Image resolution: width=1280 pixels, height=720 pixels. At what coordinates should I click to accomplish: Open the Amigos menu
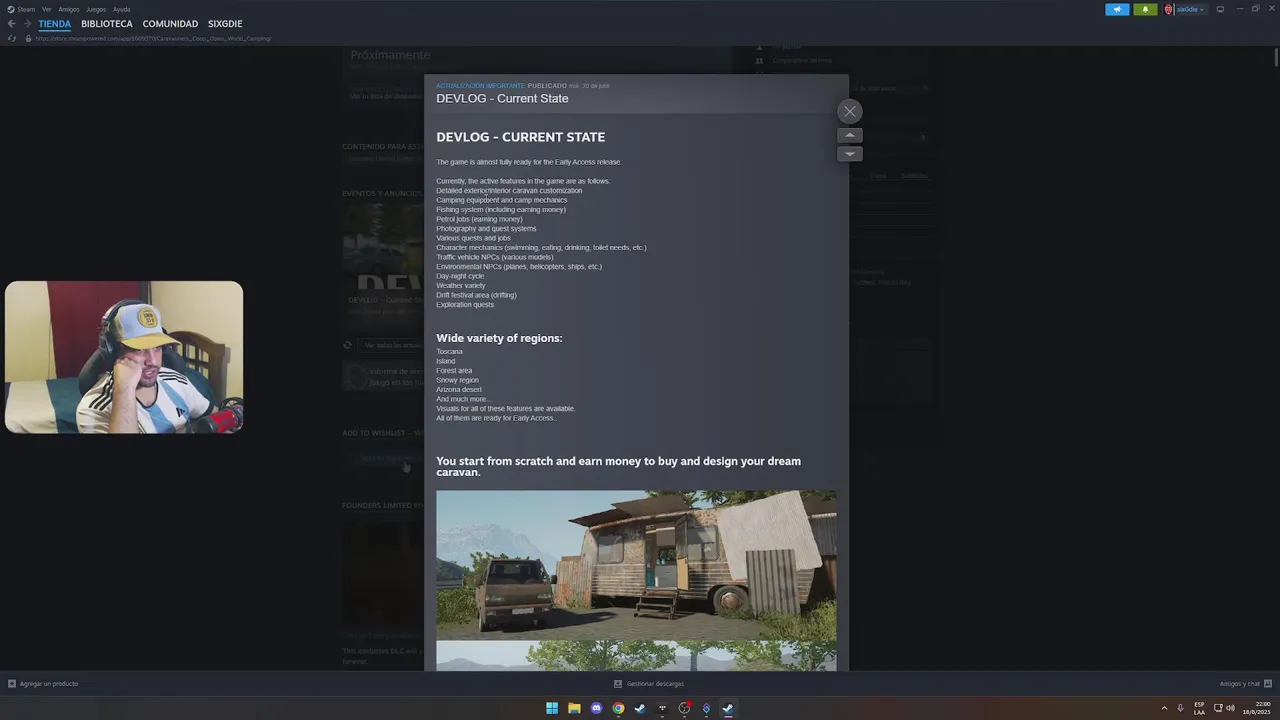68,9
